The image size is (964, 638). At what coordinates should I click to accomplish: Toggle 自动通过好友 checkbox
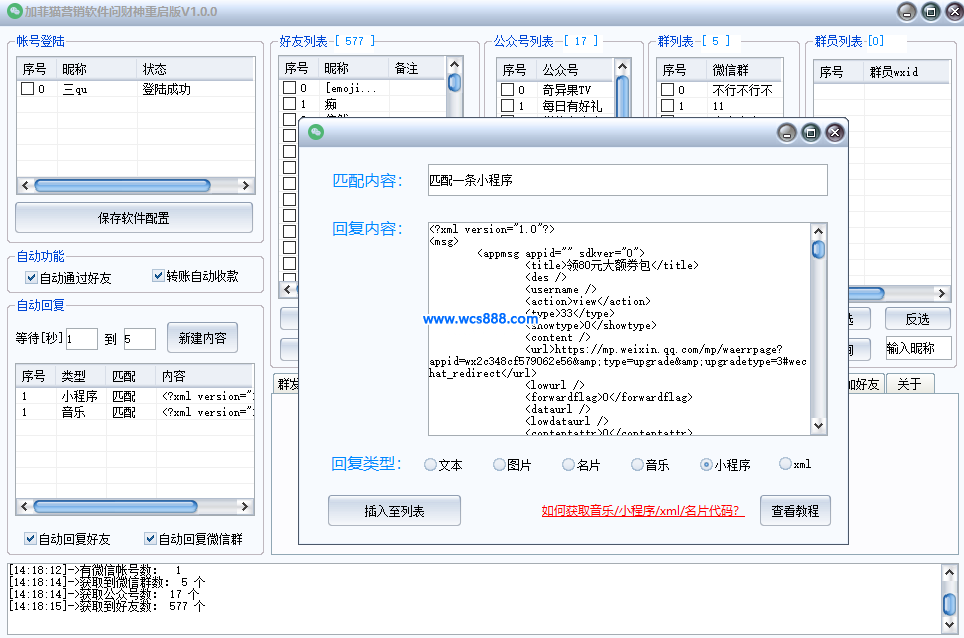pos(32,277)
